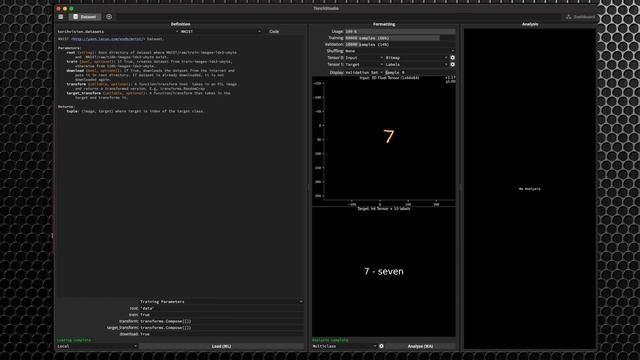Image resolution: width=640 pixels, height=360 pixels.
Task: Open Display Validation Set dropdown
Action: (364, 72)
